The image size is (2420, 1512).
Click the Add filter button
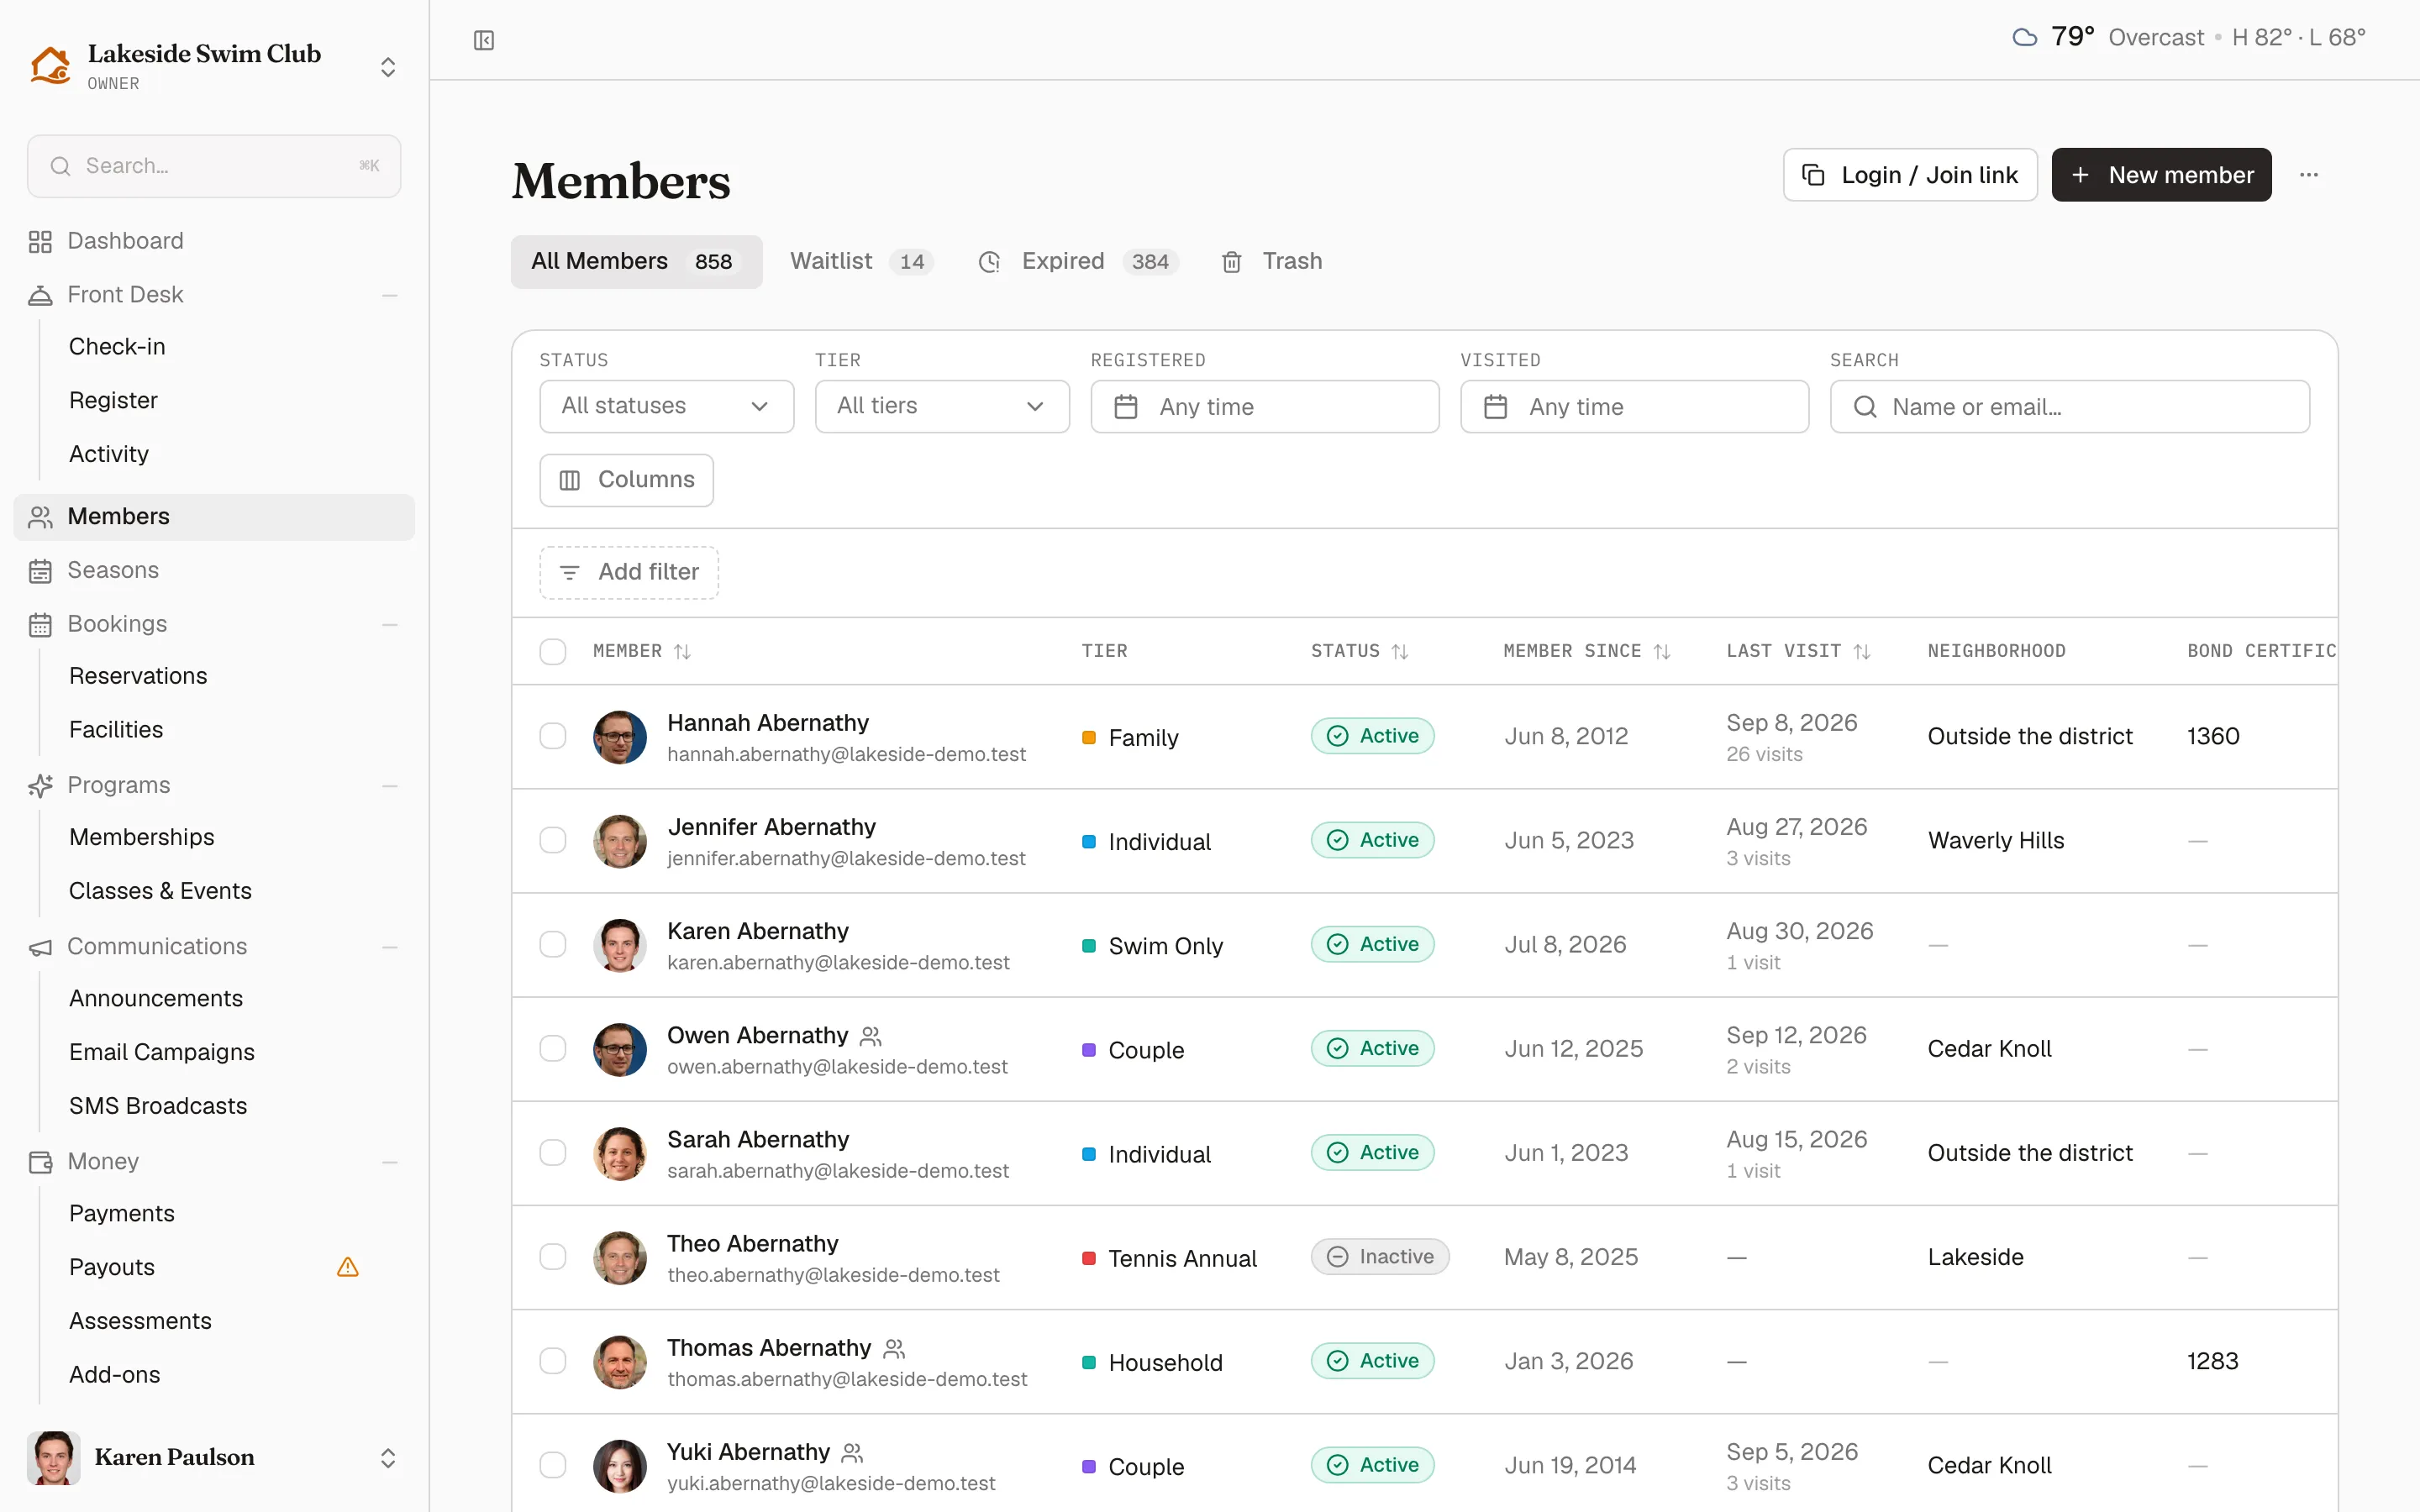coord(629,572)
